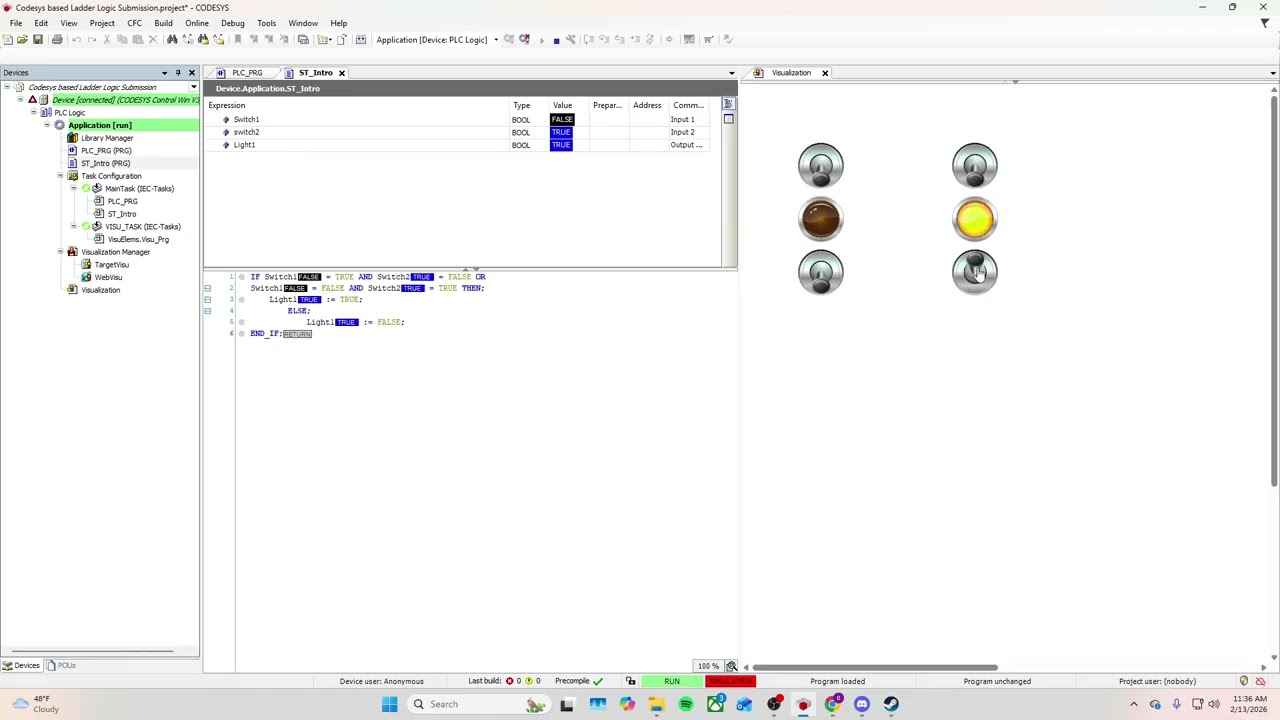The image size is (1280, 720).
Task: Switch to the POUs tab at bottom
Action: point(61,665)
